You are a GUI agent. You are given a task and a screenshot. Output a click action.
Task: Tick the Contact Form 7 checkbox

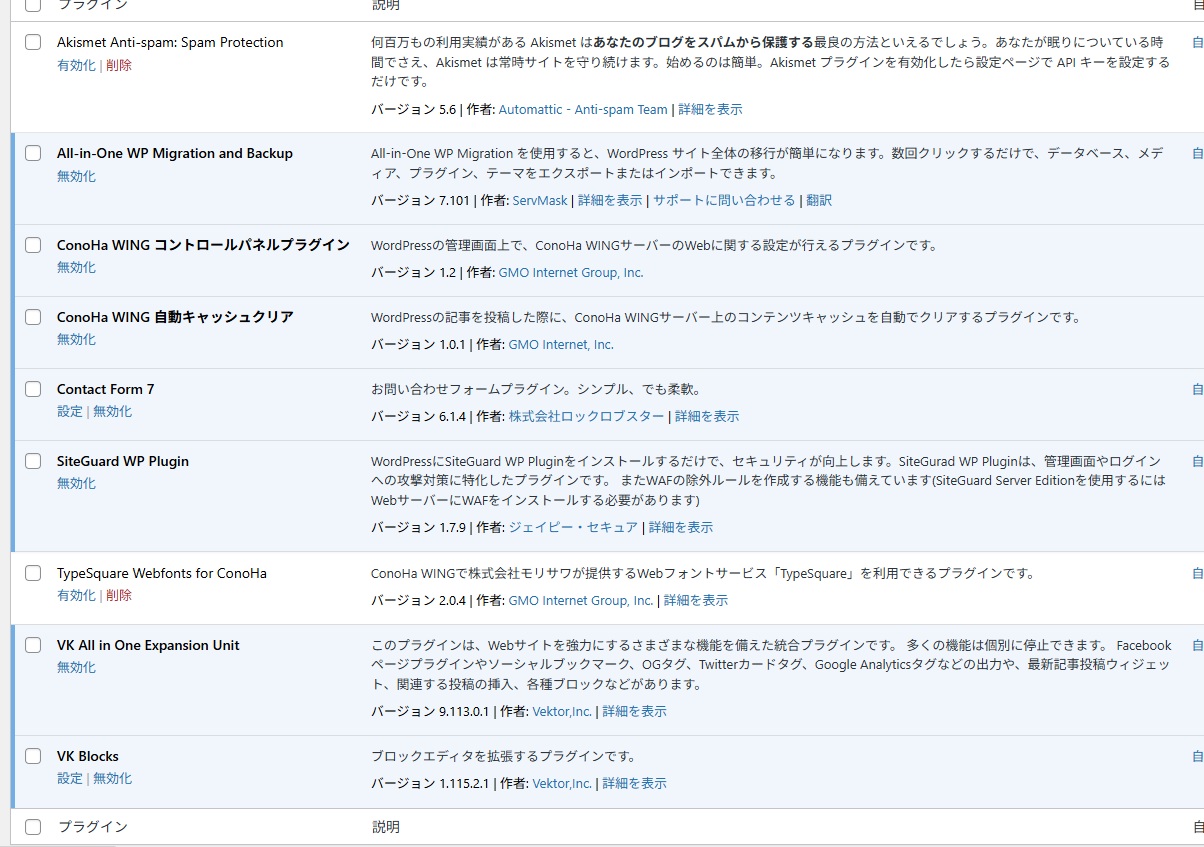[x=33, y=389]
